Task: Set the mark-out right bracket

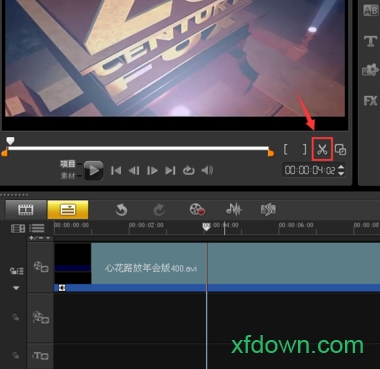Action: 304,149
